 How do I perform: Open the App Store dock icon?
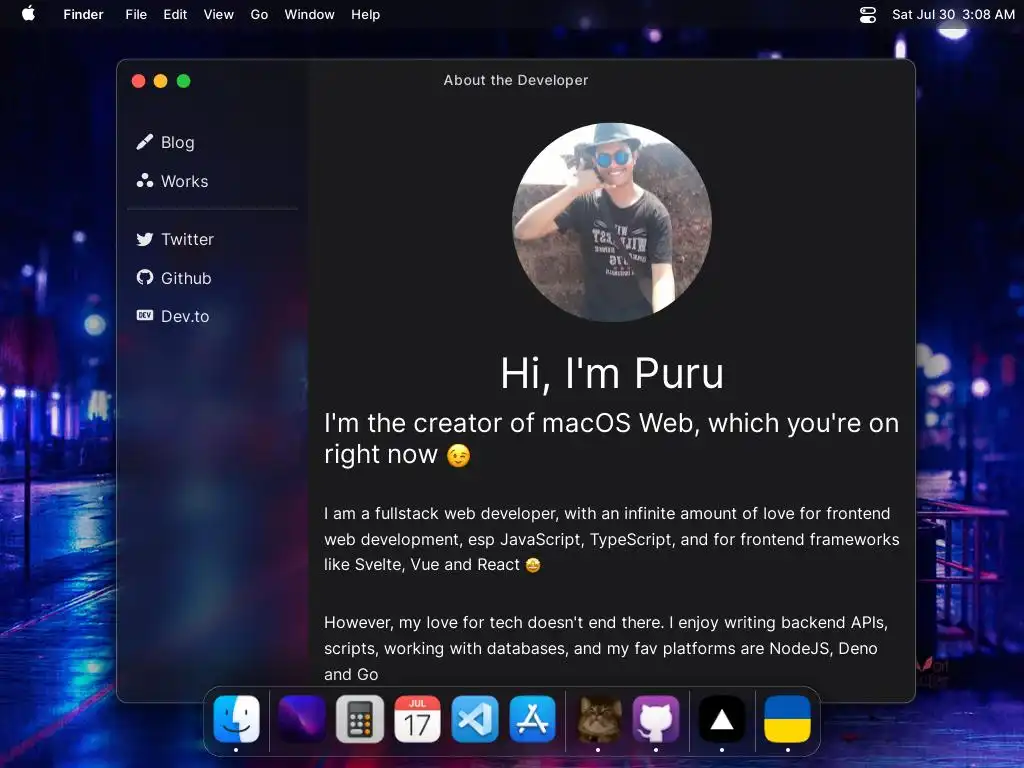[x=532, y=719]
